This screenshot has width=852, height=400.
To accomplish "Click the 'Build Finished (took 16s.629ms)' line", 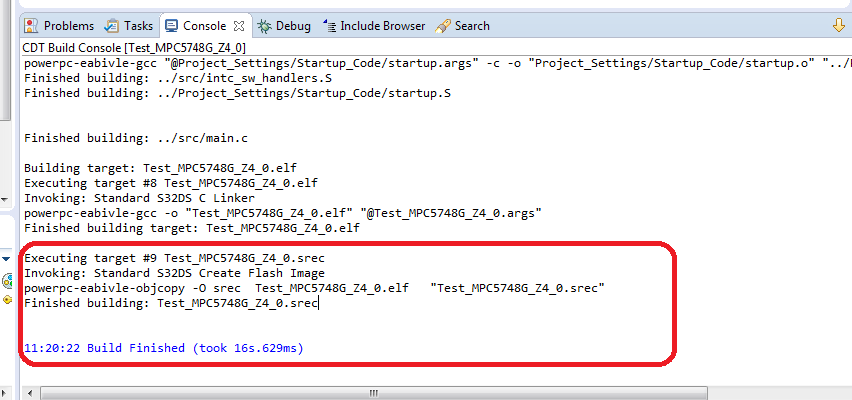I will [x=164, y=348].
